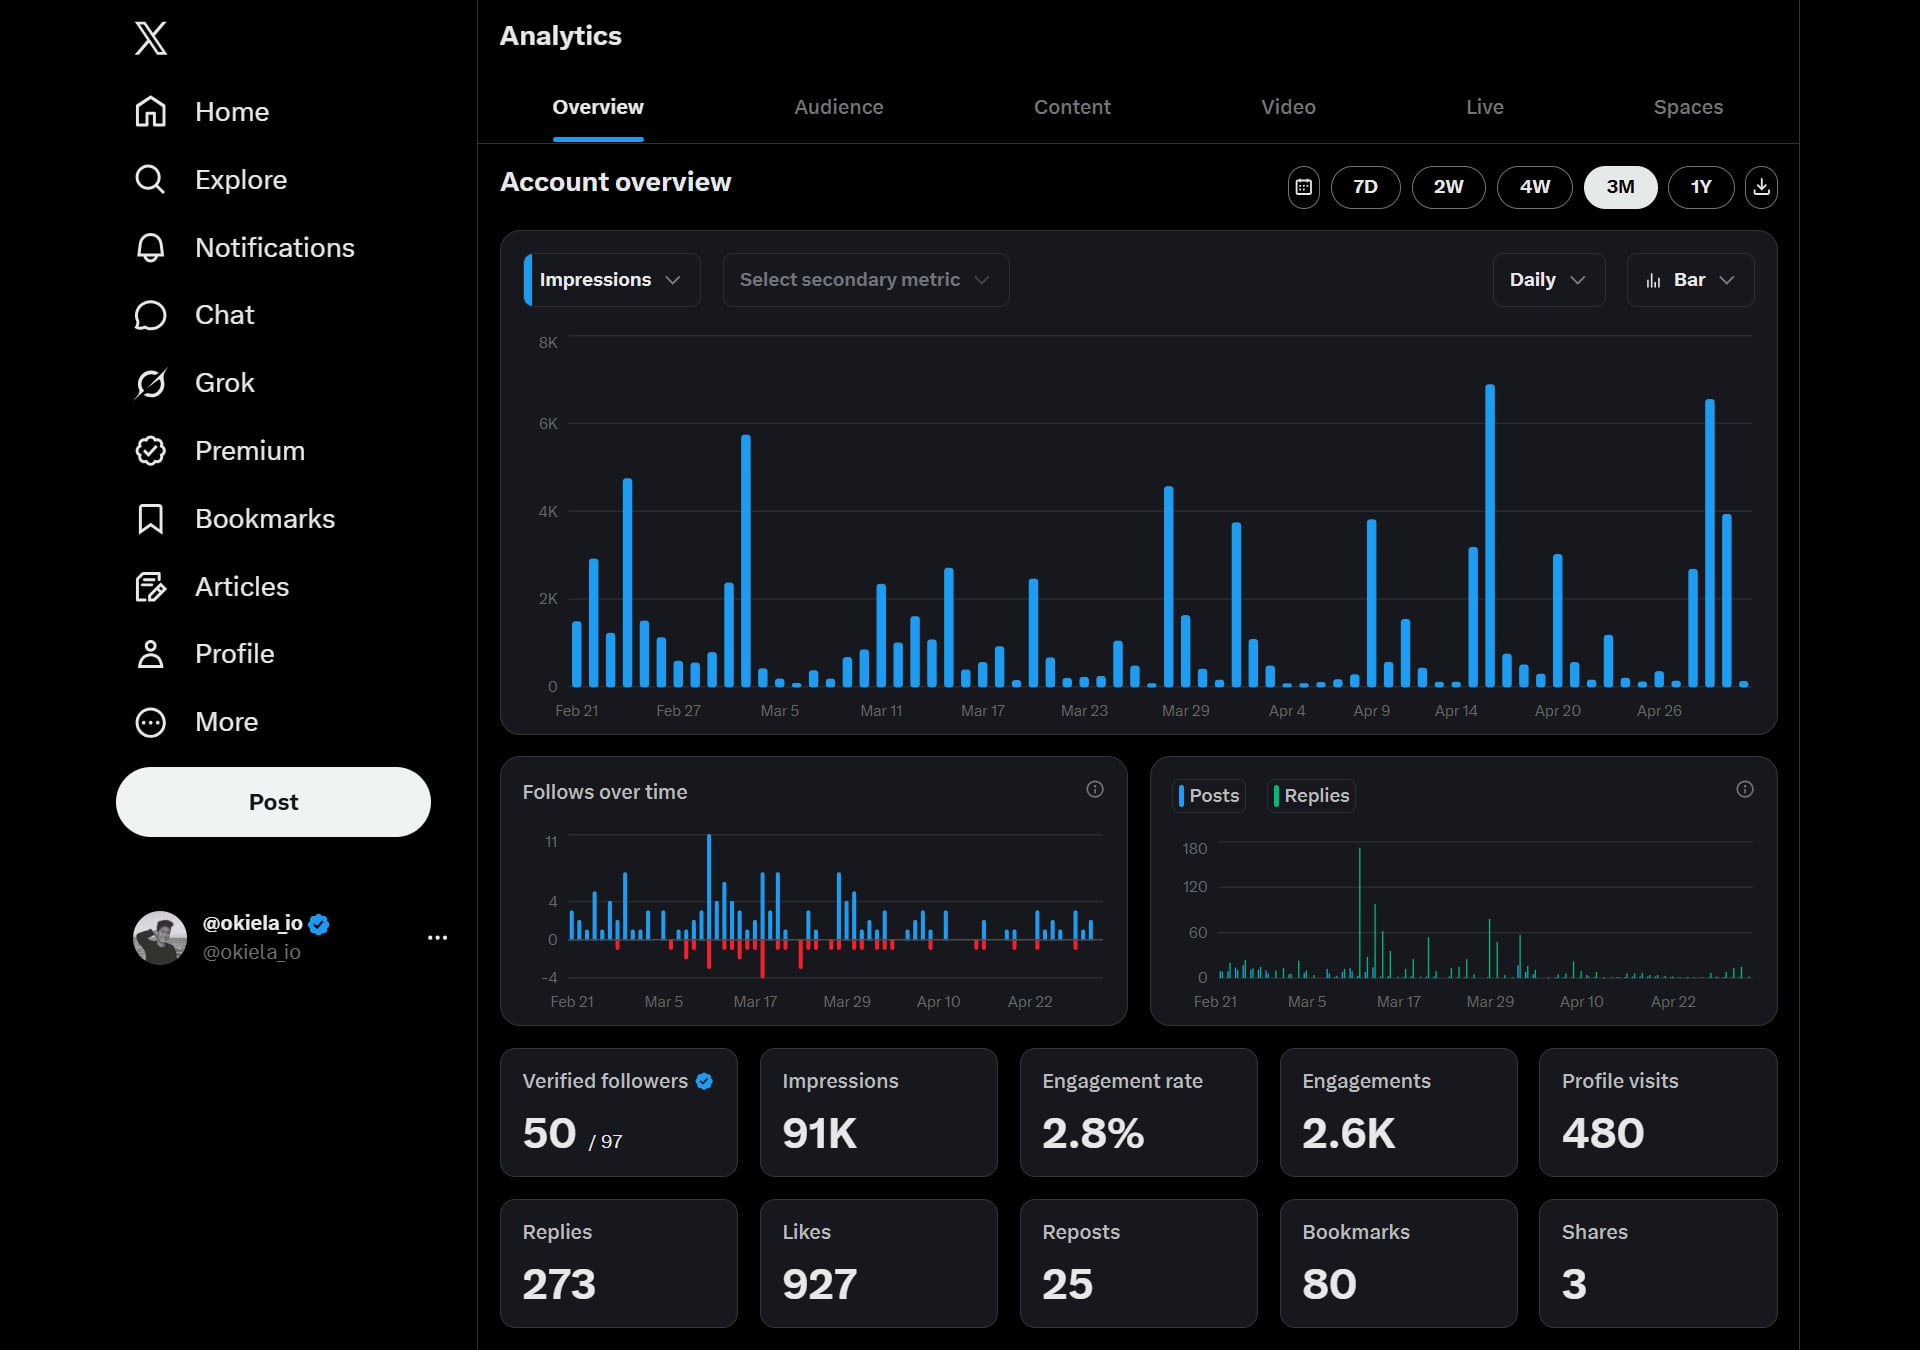Screen dimensions: 1920x1350
Task: Click the Profile visits 480 card
Action: 1658,1113
